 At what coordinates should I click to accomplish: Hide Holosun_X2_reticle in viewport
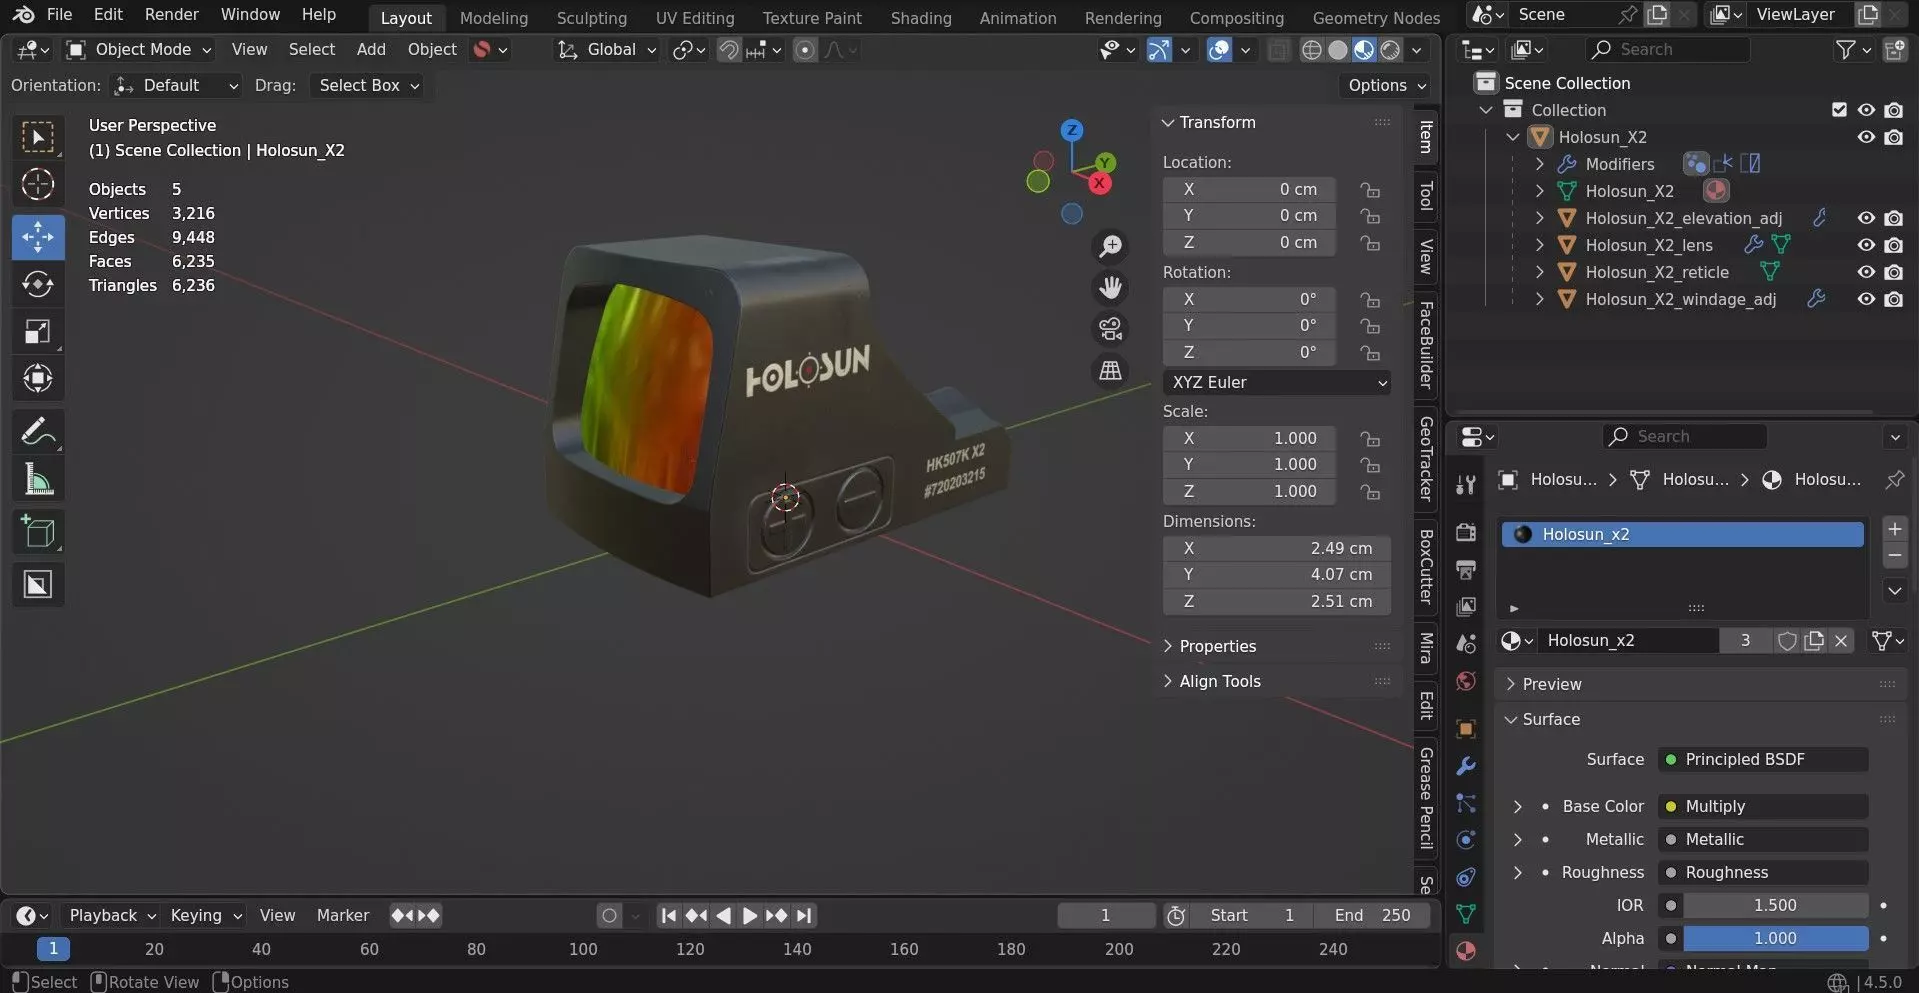[1866, 272]
